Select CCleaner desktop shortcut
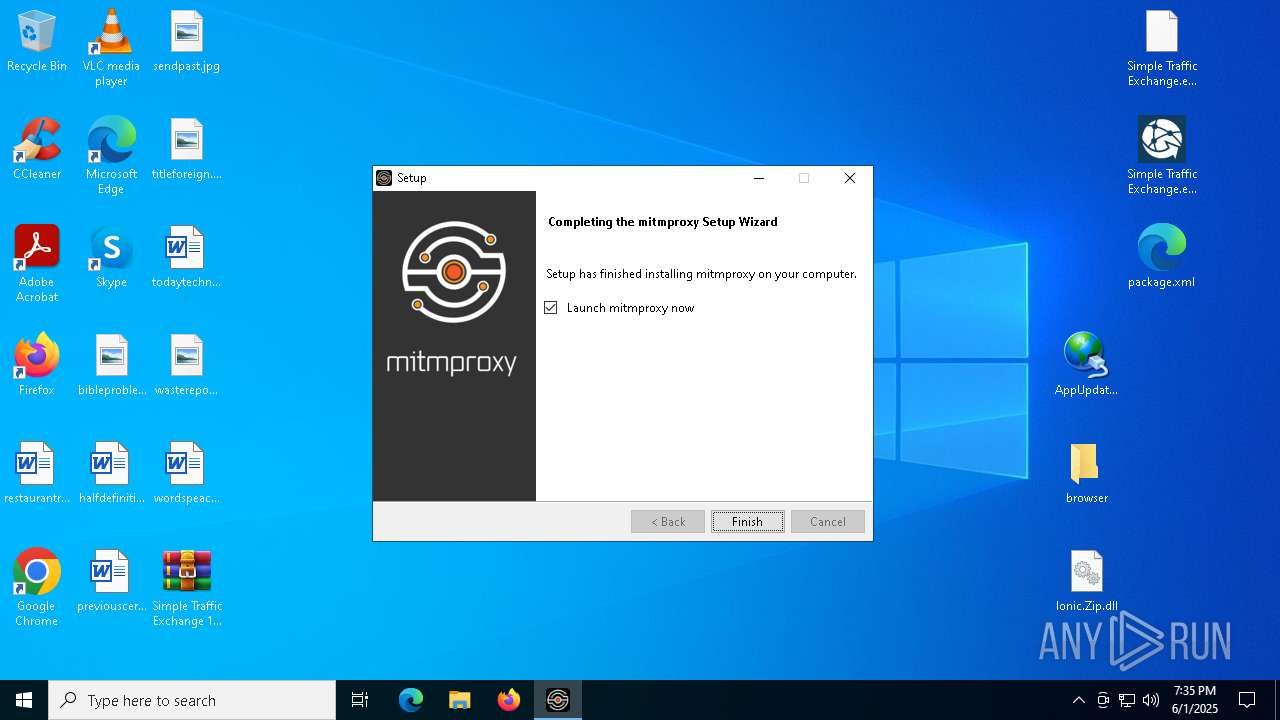1280x720 pixels. point(37,149)
